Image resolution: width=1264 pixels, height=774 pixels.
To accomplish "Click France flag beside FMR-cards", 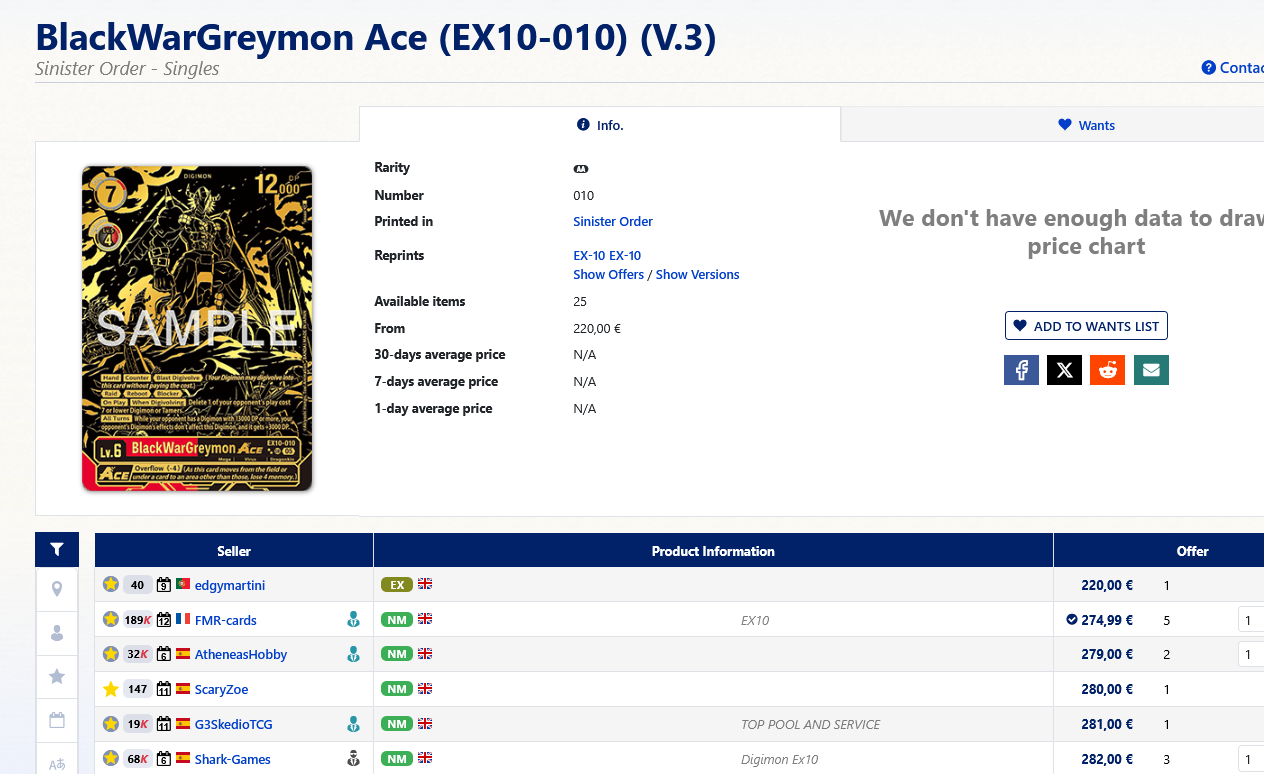I will [183, 619].
